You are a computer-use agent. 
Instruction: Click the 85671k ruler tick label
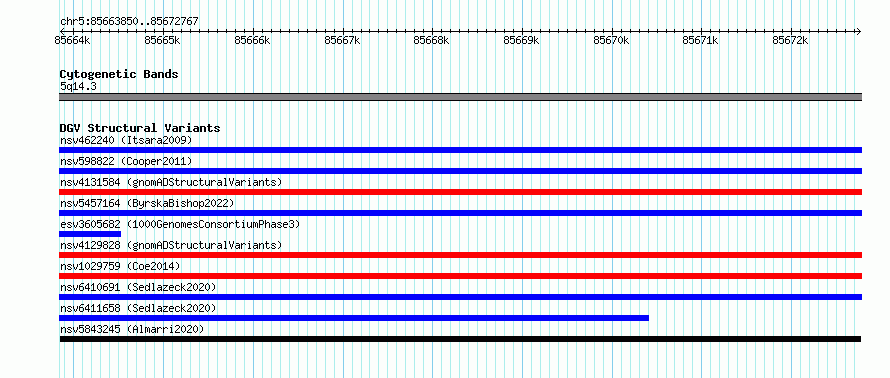(700, 40)
